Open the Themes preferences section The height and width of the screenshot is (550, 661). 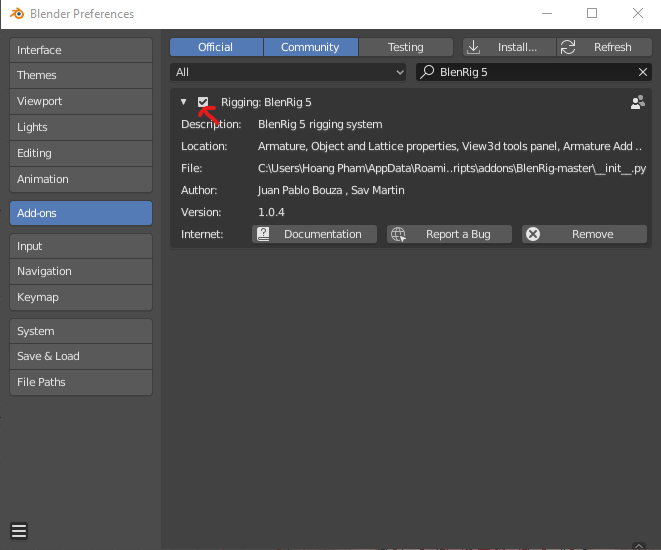click(x=81, y=75)
